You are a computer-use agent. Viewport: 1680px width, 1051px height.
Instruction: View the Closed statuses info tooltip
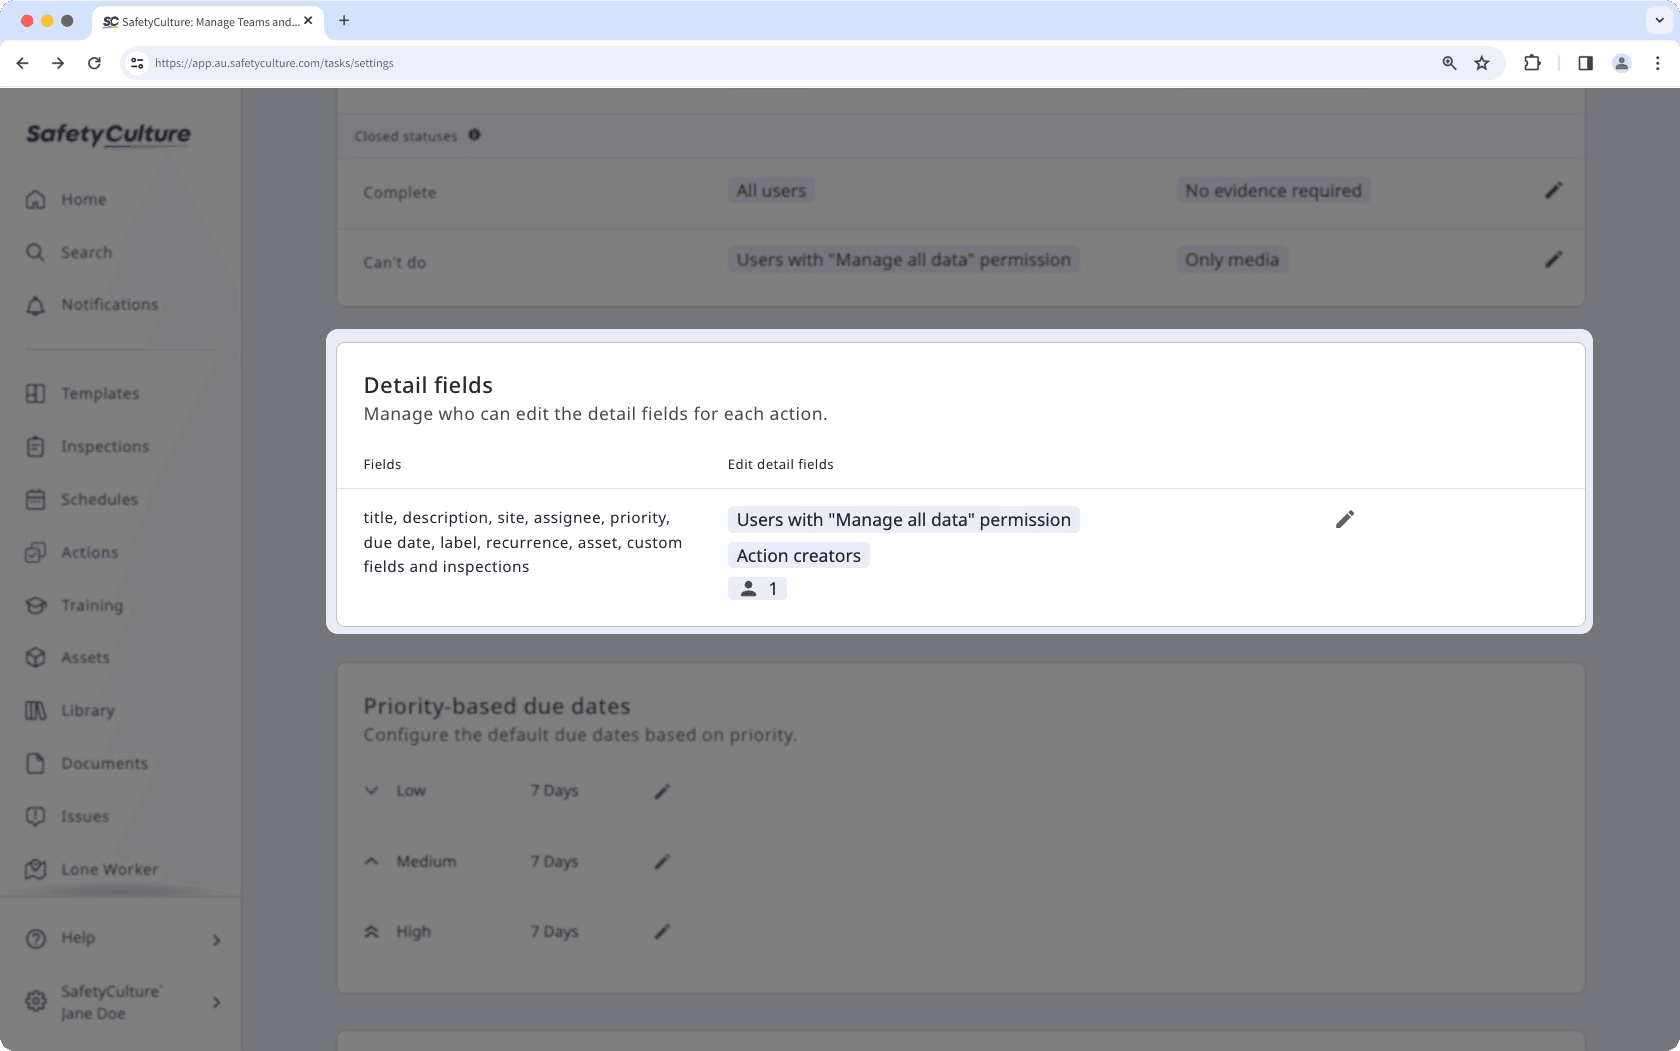[475, 135]
